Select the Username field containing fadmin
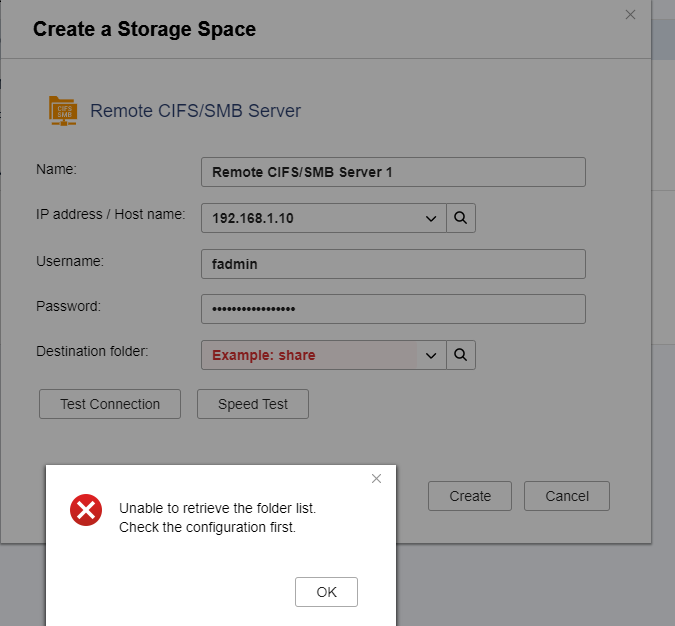The width and height of the screenshot is (675, 626). [x=393, y=264]
